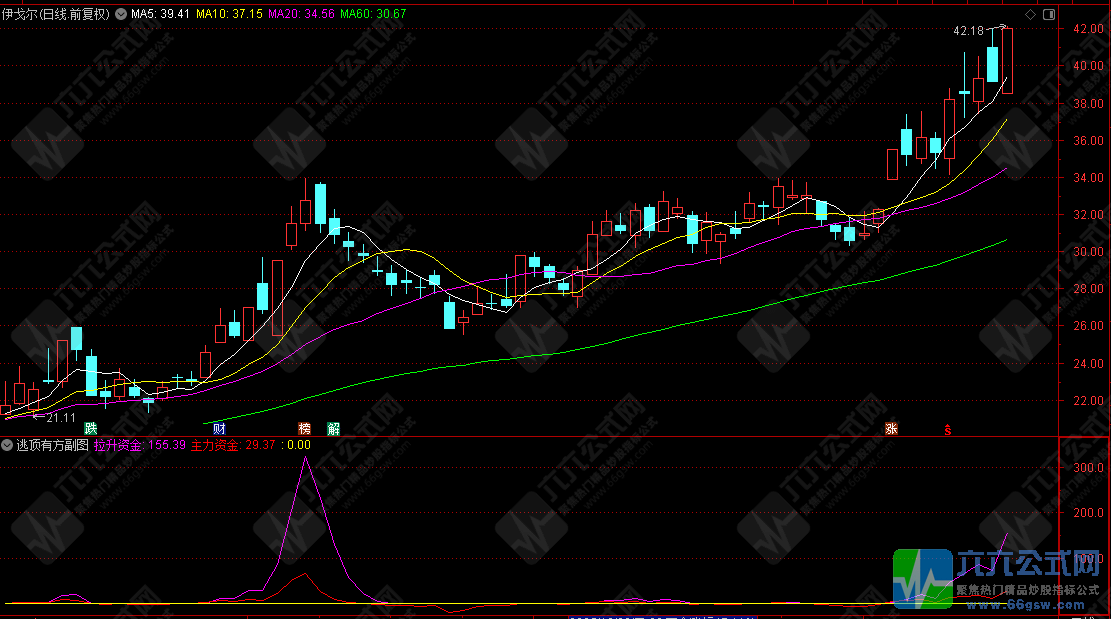This screenshot has width=1111, height=619.
Task: Click the 涨 event marker icon
Action: pos(890,429)
